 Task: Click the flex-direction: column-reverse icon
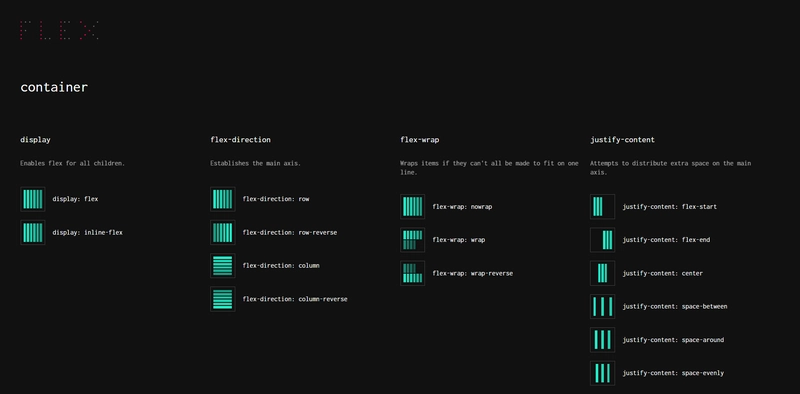point(222,299)
